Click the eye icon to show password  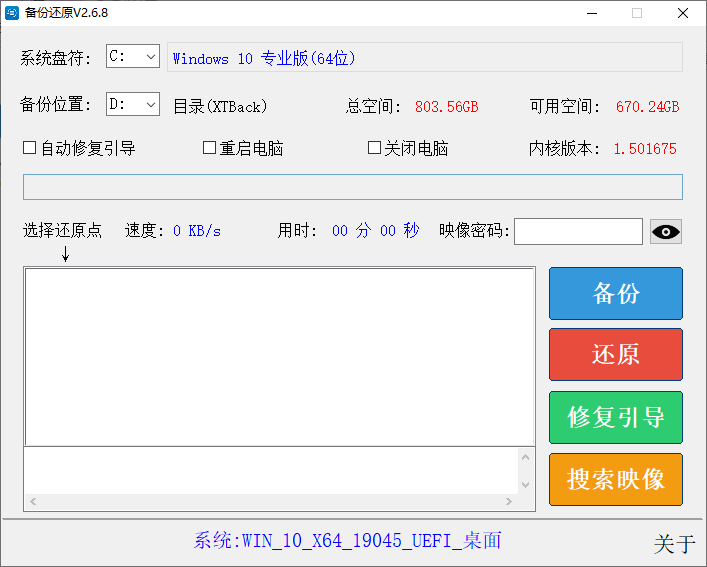coord(666,232)
